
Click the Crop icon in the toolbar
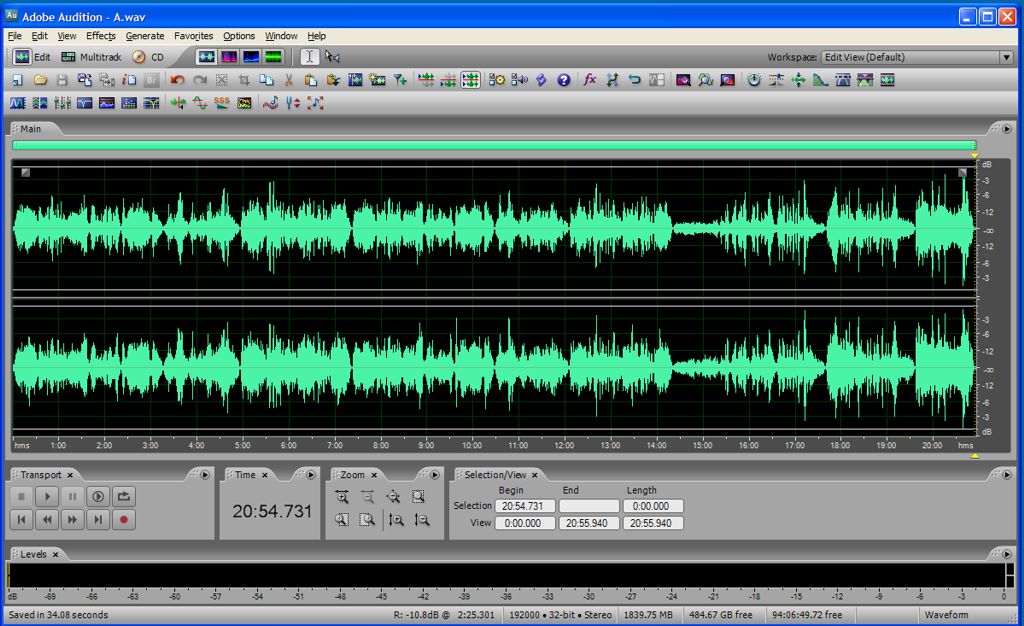pyautogui.click(x=243, y=80)
